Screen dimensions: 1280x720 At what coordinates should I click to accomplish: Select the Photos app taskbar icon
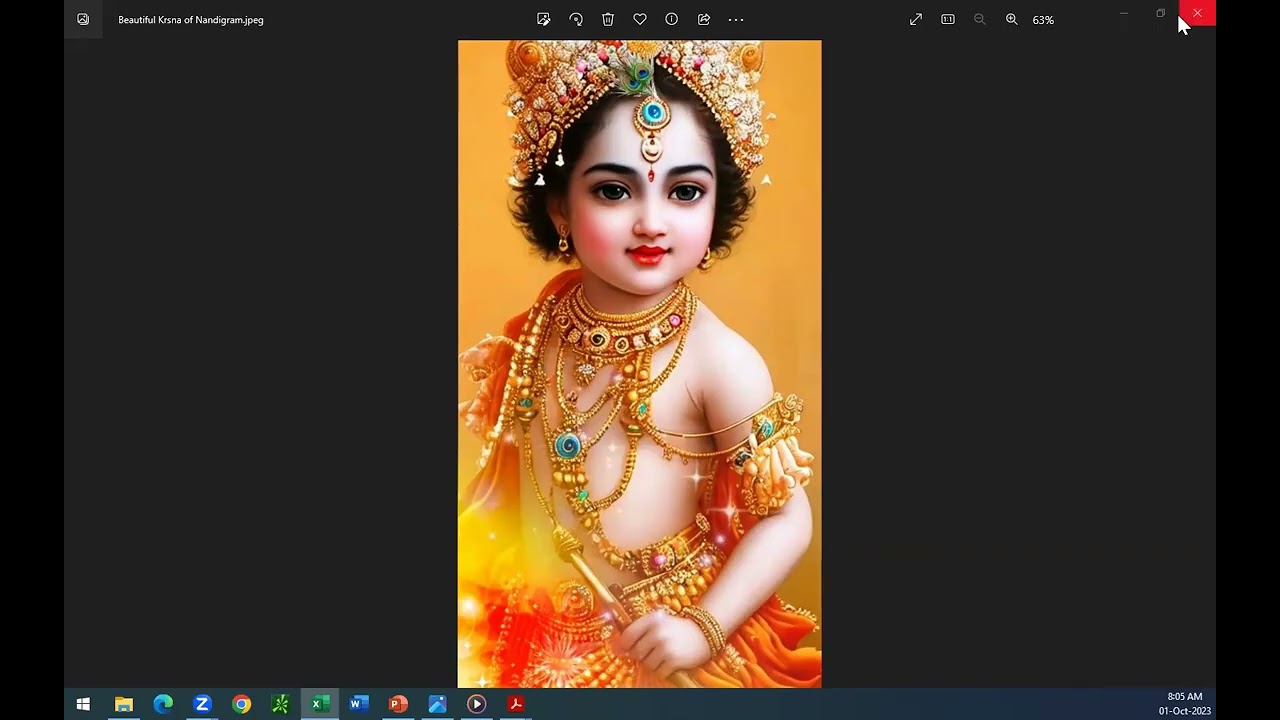pyautogui.click(x=437, y=704)
